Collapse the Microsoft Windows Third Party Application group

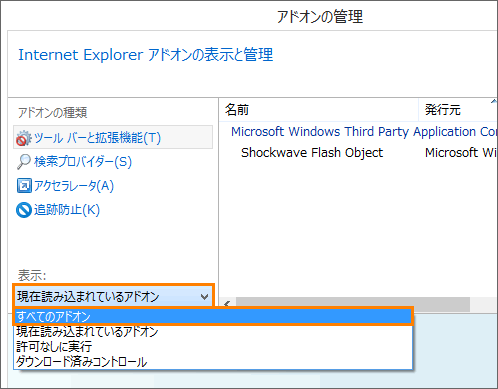click(x=364, y=132)
